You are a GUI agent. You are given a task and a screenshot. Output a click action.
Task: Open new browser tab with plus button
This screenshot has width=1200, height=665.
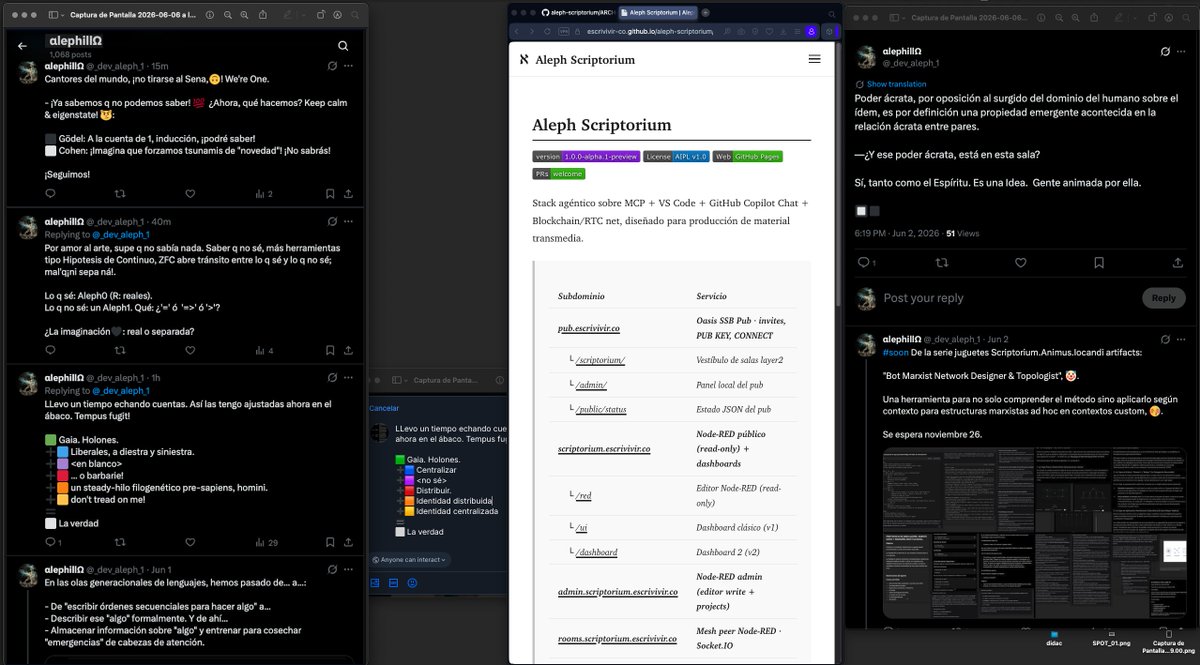pos(705,12)
